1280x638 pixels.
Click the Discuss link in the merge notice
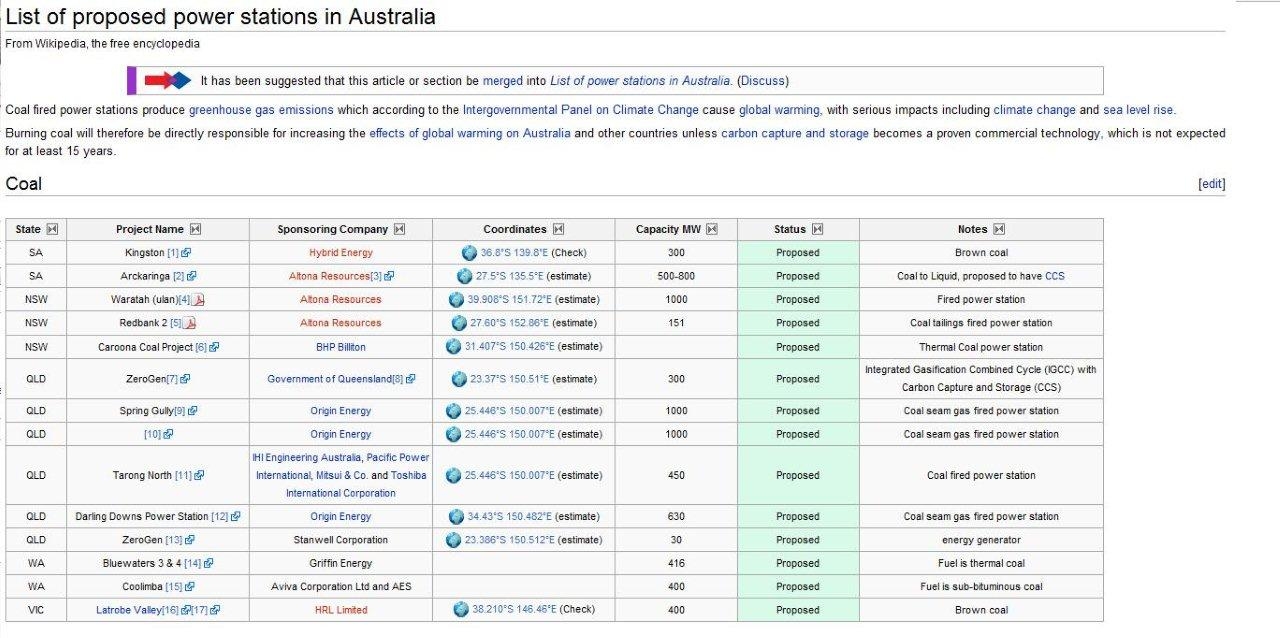coord(762,81)
